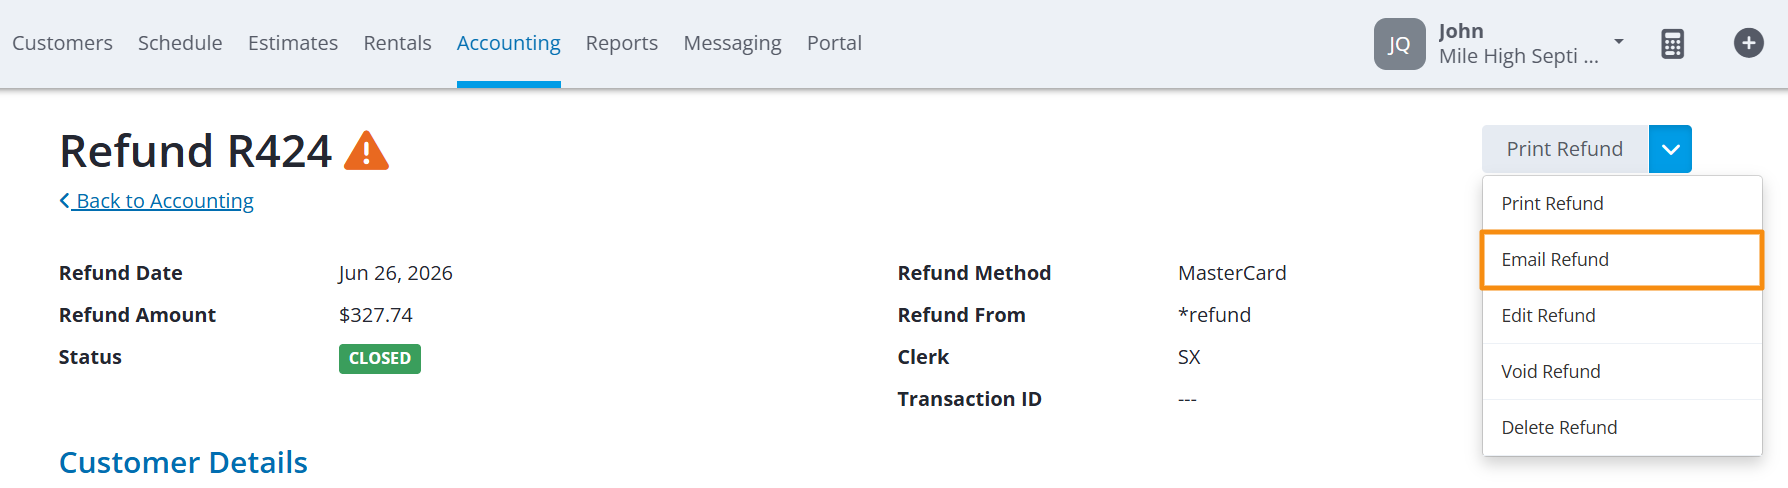1788x488 pixels.
Task: Click the orange warning triangle icon
Action: pyautogui.click(x=366, y=151)
